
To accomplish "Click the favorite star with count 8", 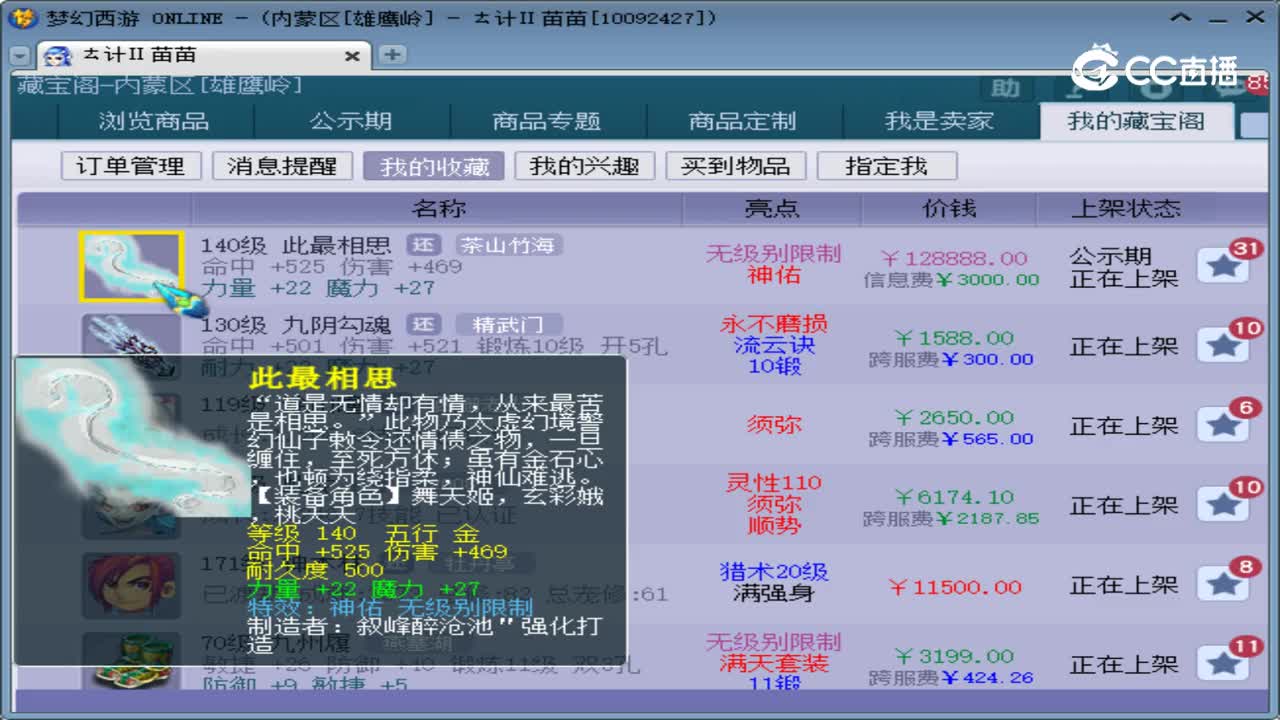I will (1222, 584).
